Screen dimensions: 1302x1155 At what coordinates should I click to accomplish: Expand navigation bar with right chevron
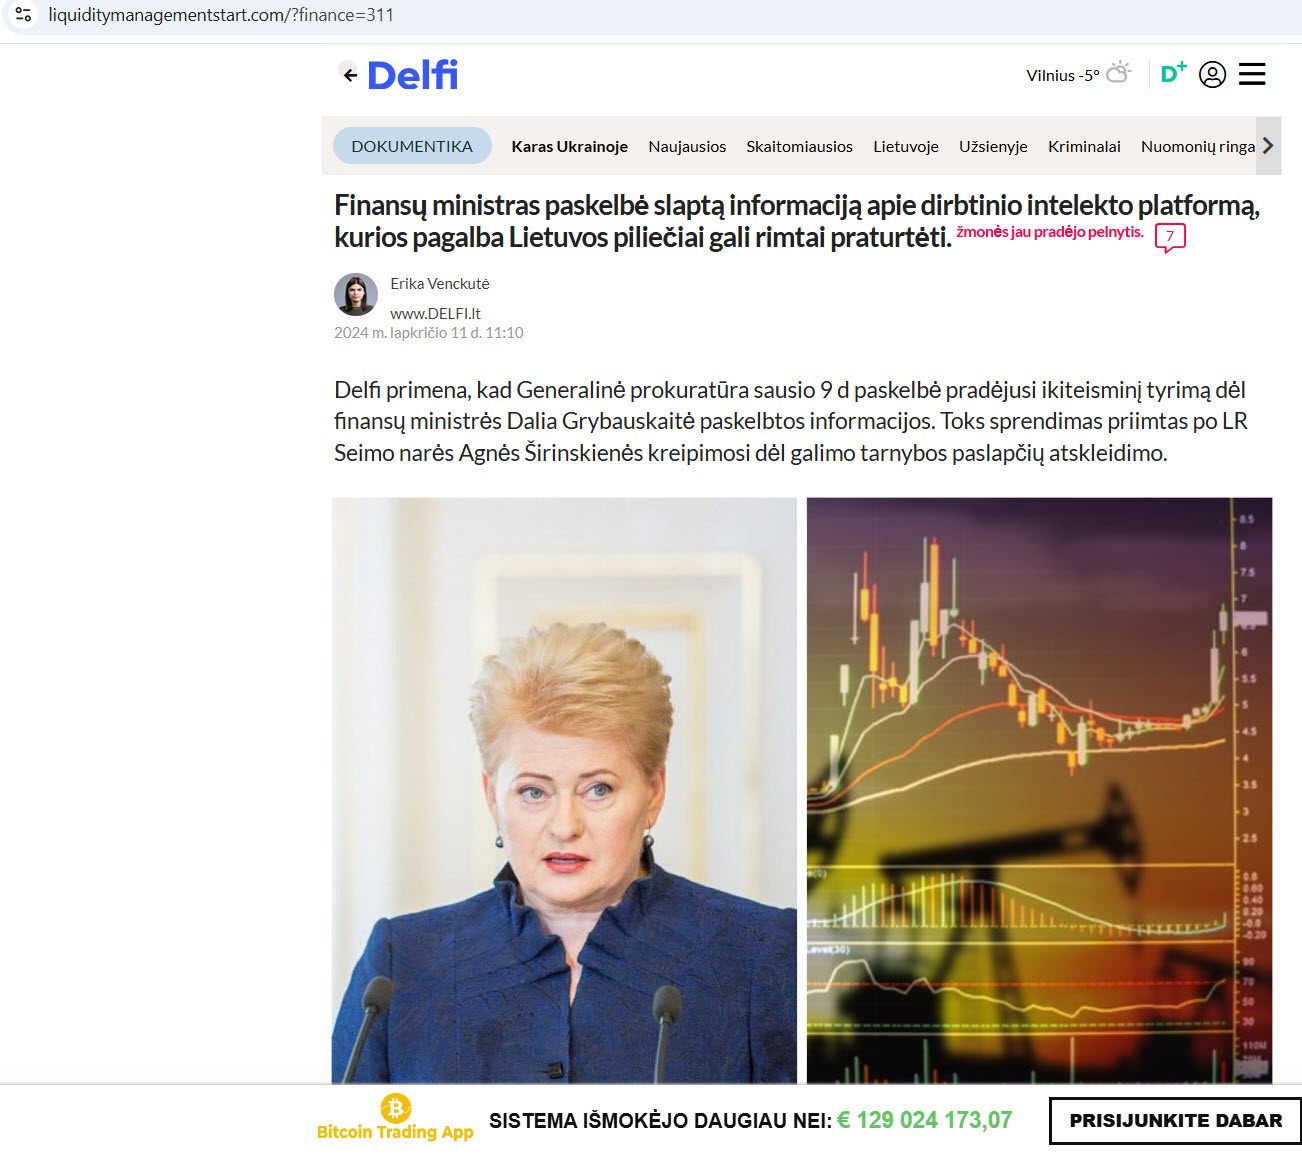pos(1268,146)
